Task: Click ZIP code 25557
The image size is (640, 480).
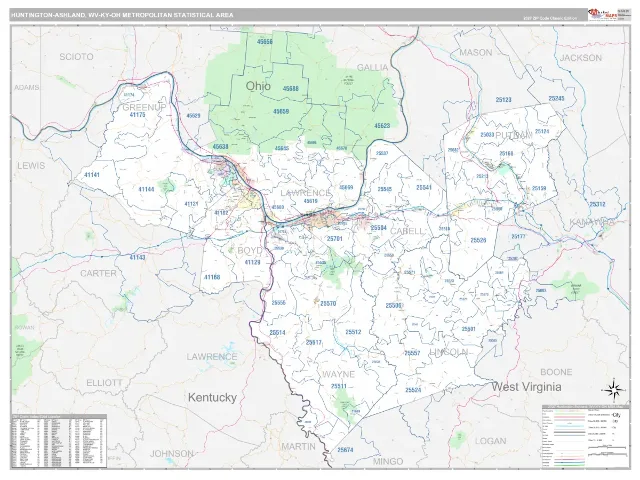Action: (x=412, y=353)
